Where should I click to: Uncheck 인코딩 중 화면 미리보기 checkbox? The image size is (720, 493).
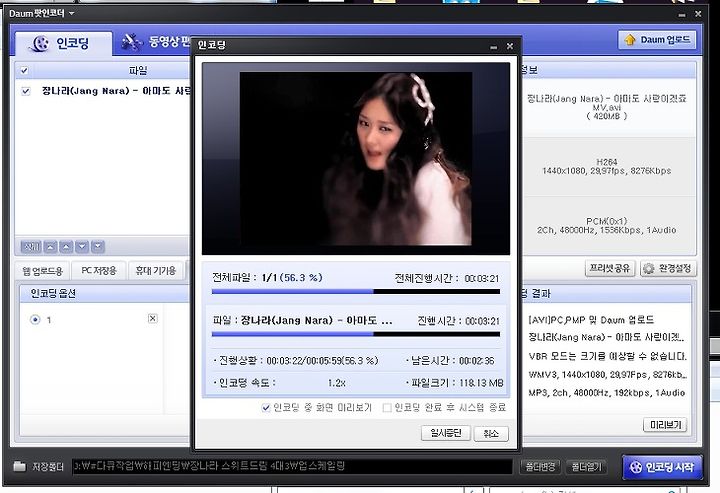(x=266, y=408)
